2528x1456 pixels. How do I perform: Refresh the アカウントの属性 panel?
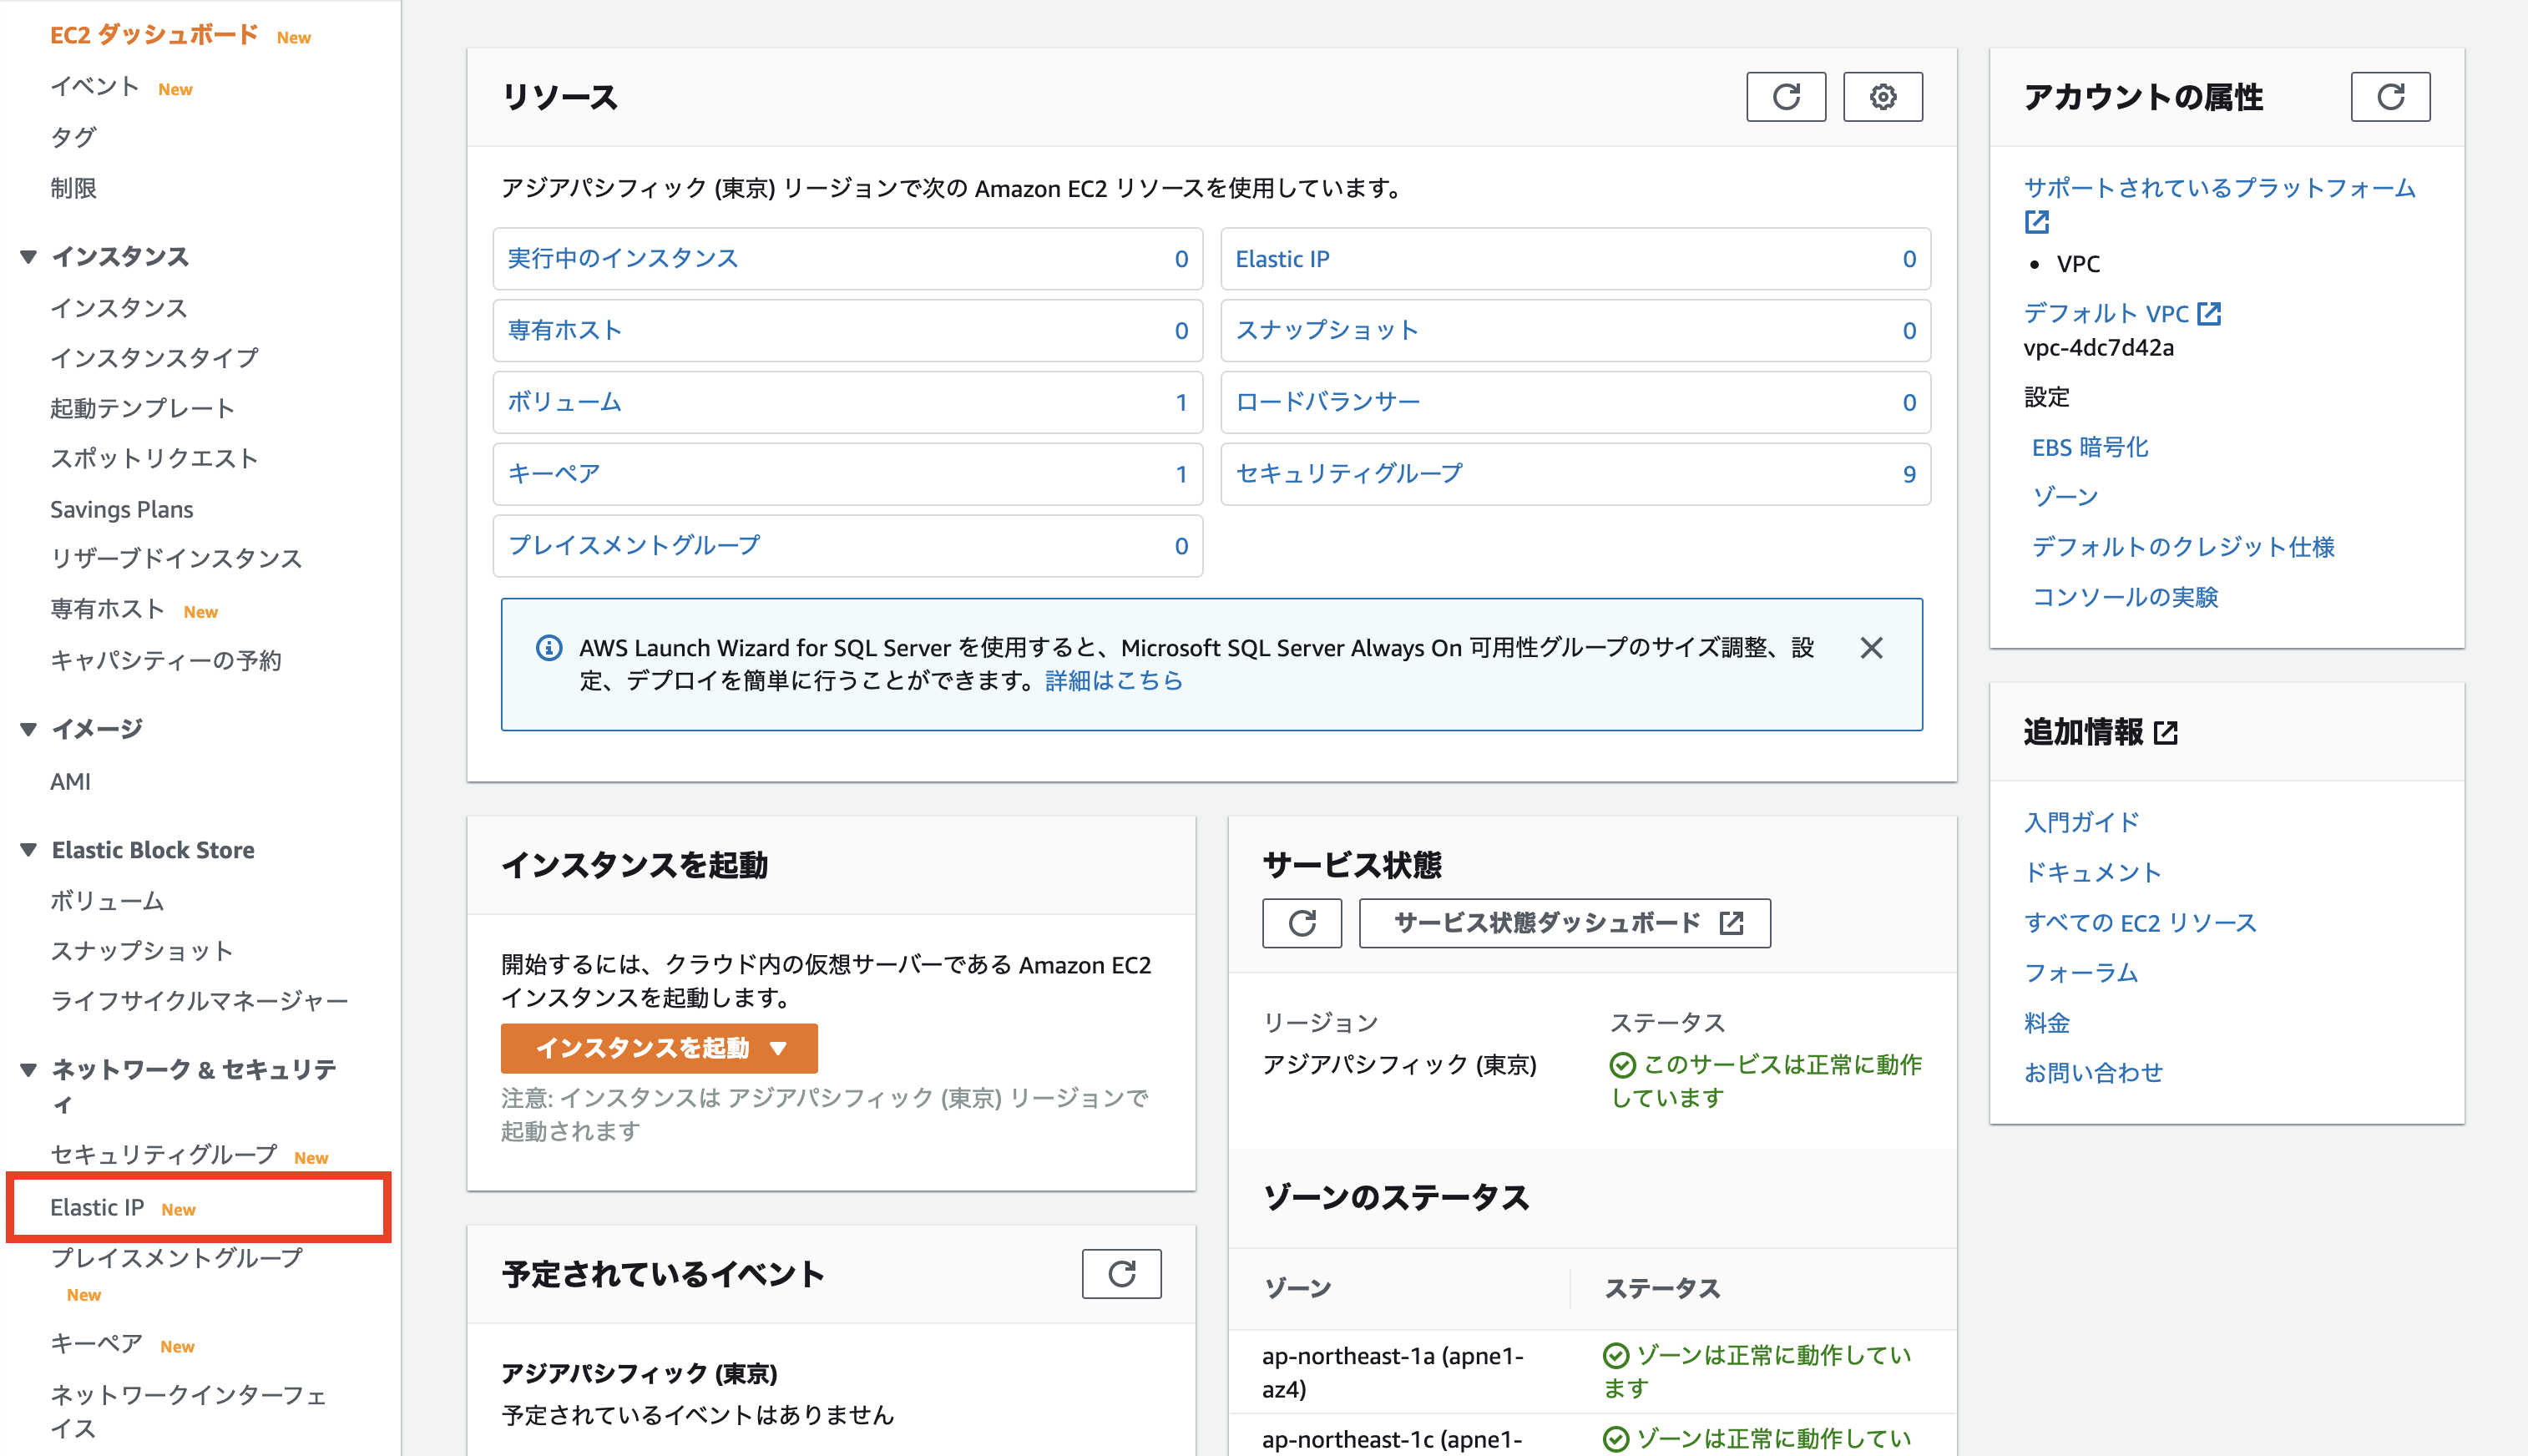click(x=2390, y=97)
